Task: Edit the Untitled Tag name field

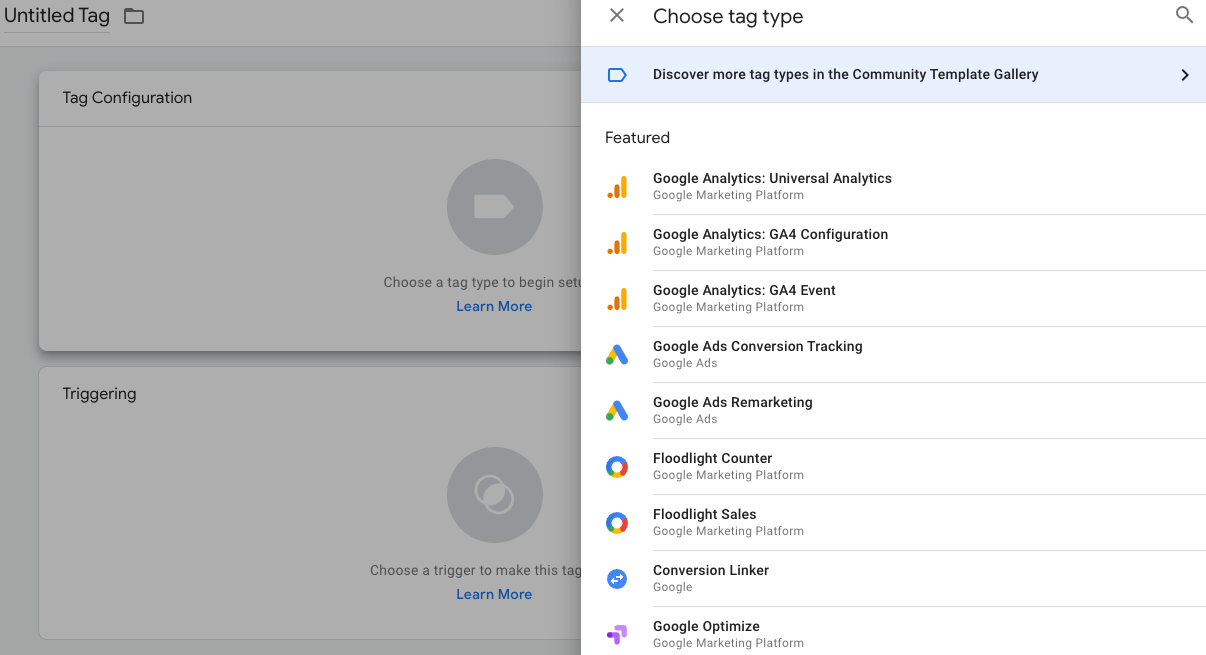Action: 57,17
